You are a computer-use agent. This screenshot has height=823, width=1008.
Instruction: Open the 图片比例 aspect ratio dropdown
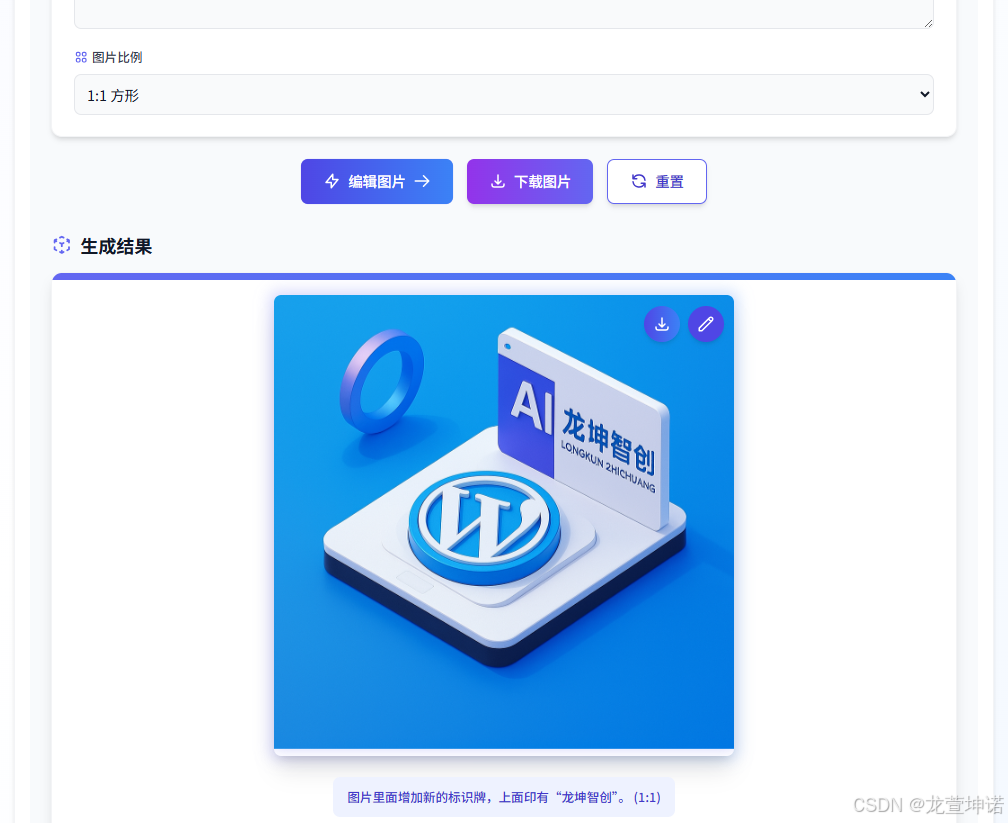(x=503, y=95)
